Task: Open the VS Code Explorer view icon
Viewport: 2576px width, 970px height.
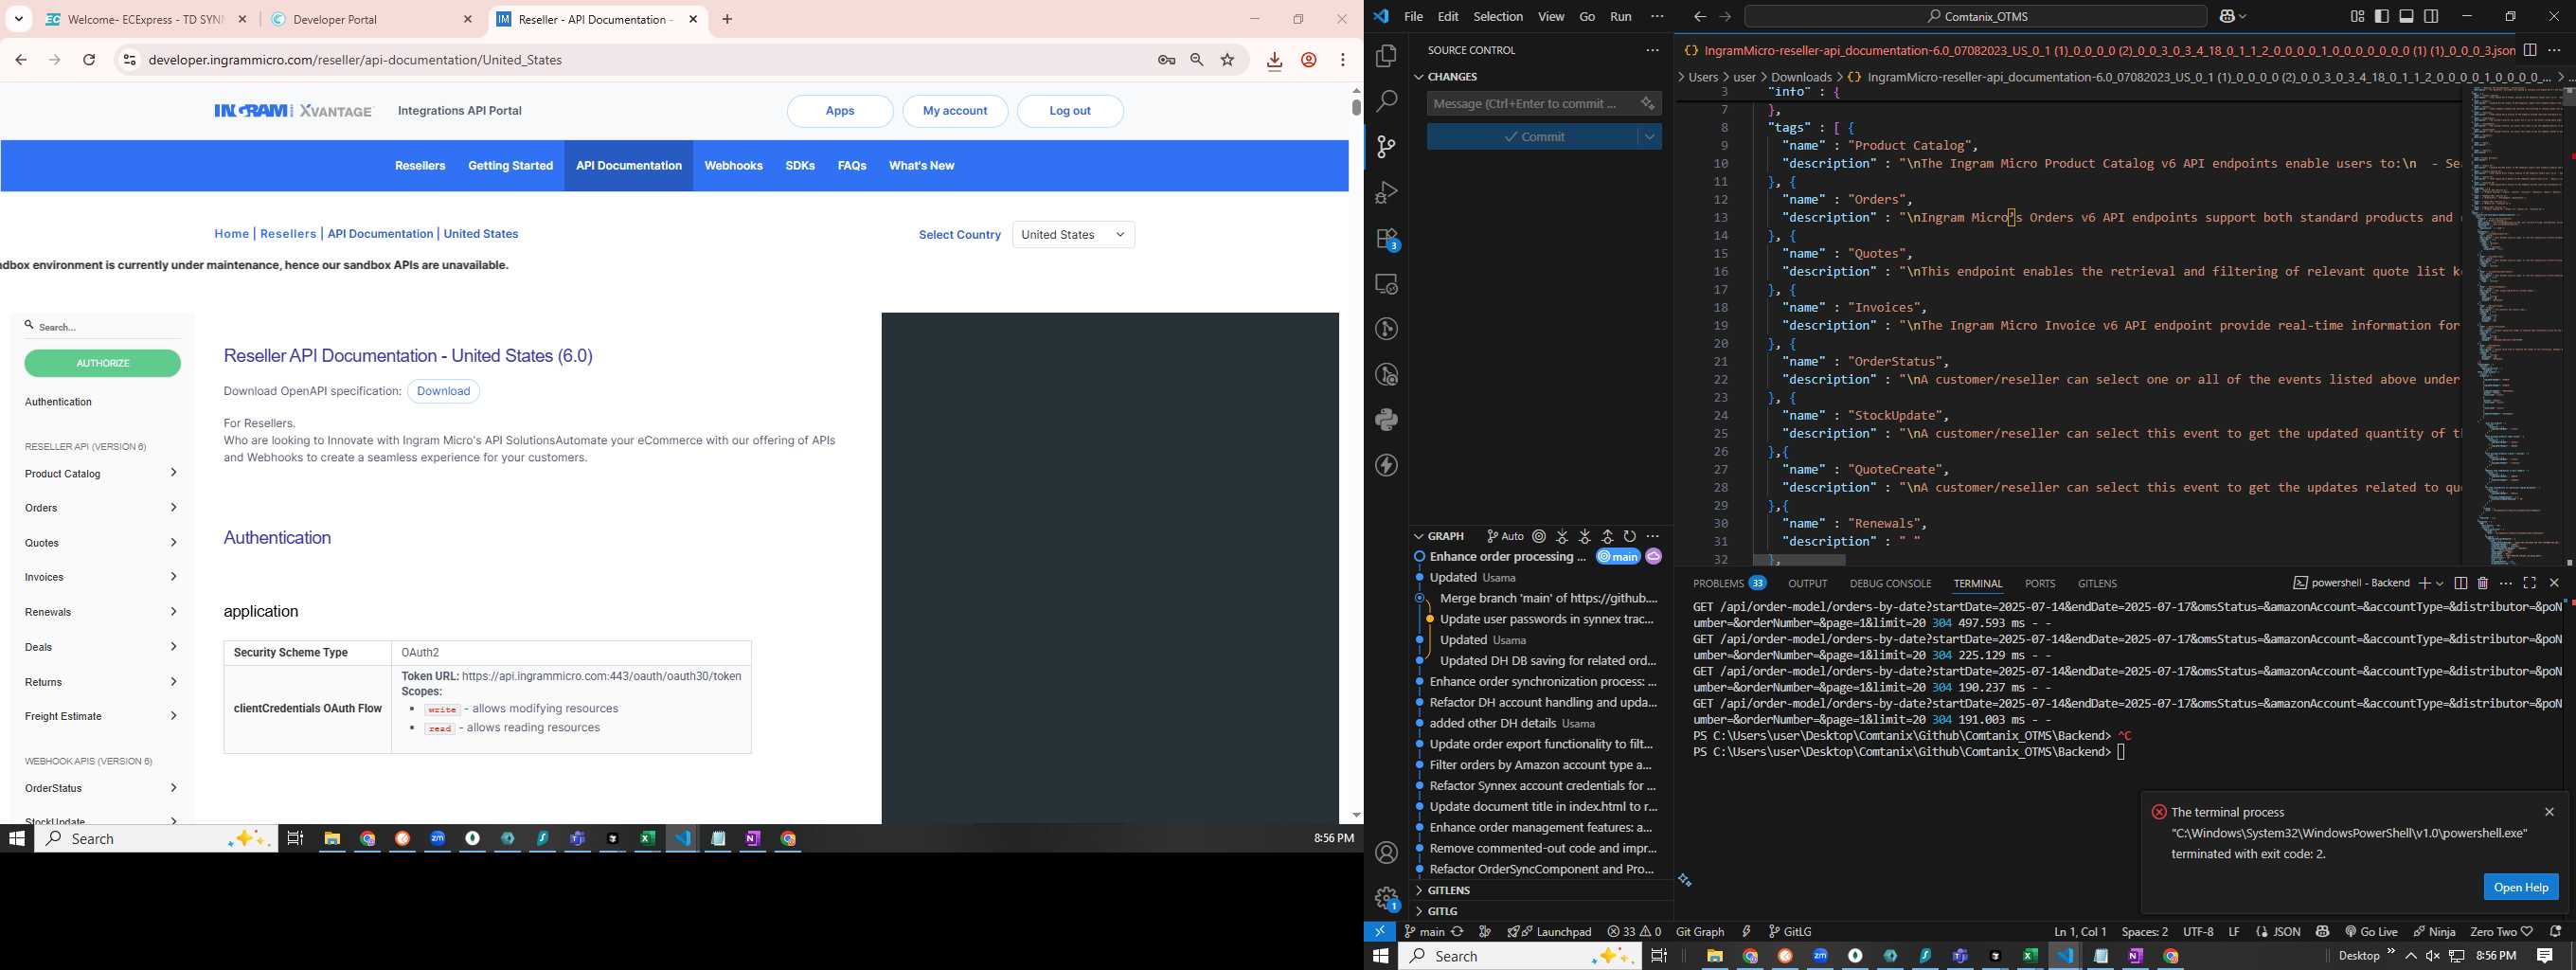Action: click(1386, 56)
